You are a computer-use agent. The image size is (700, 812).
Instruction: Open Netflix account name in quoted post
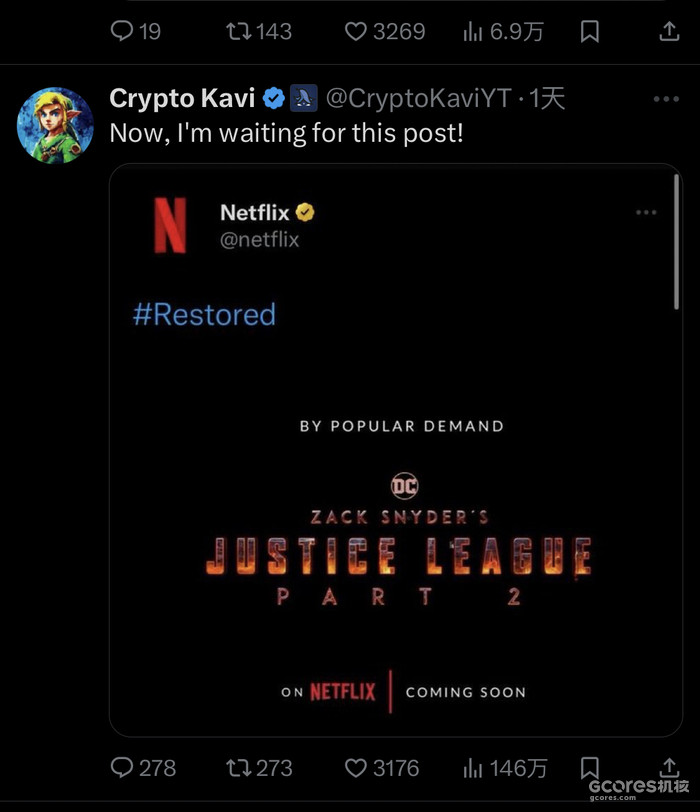pyautogui.click(x=255, y=212)
